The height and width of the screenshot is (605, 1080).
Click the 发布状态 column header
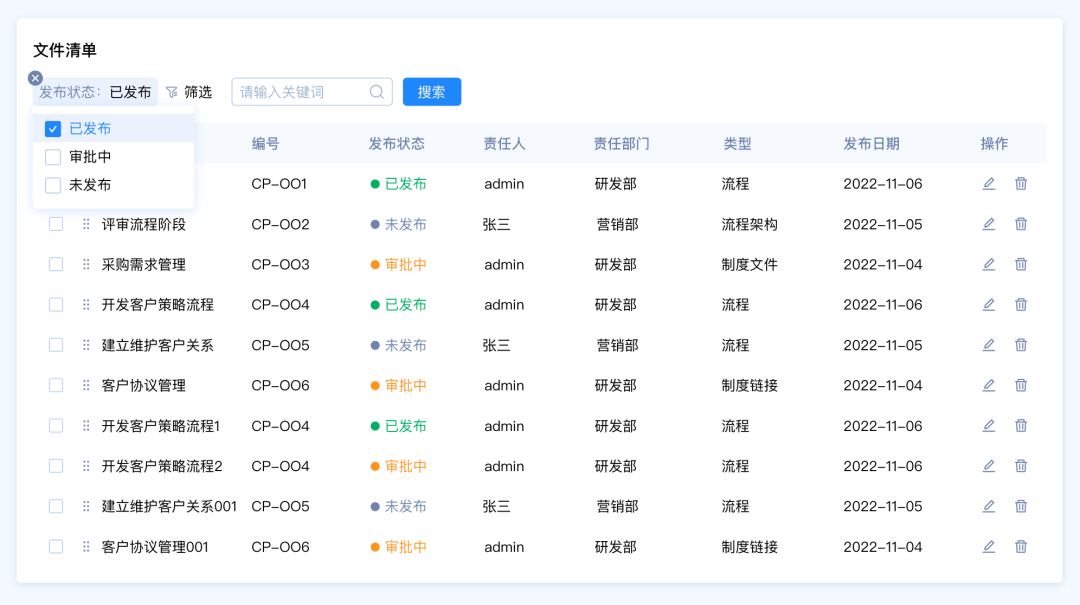(396, 144)
